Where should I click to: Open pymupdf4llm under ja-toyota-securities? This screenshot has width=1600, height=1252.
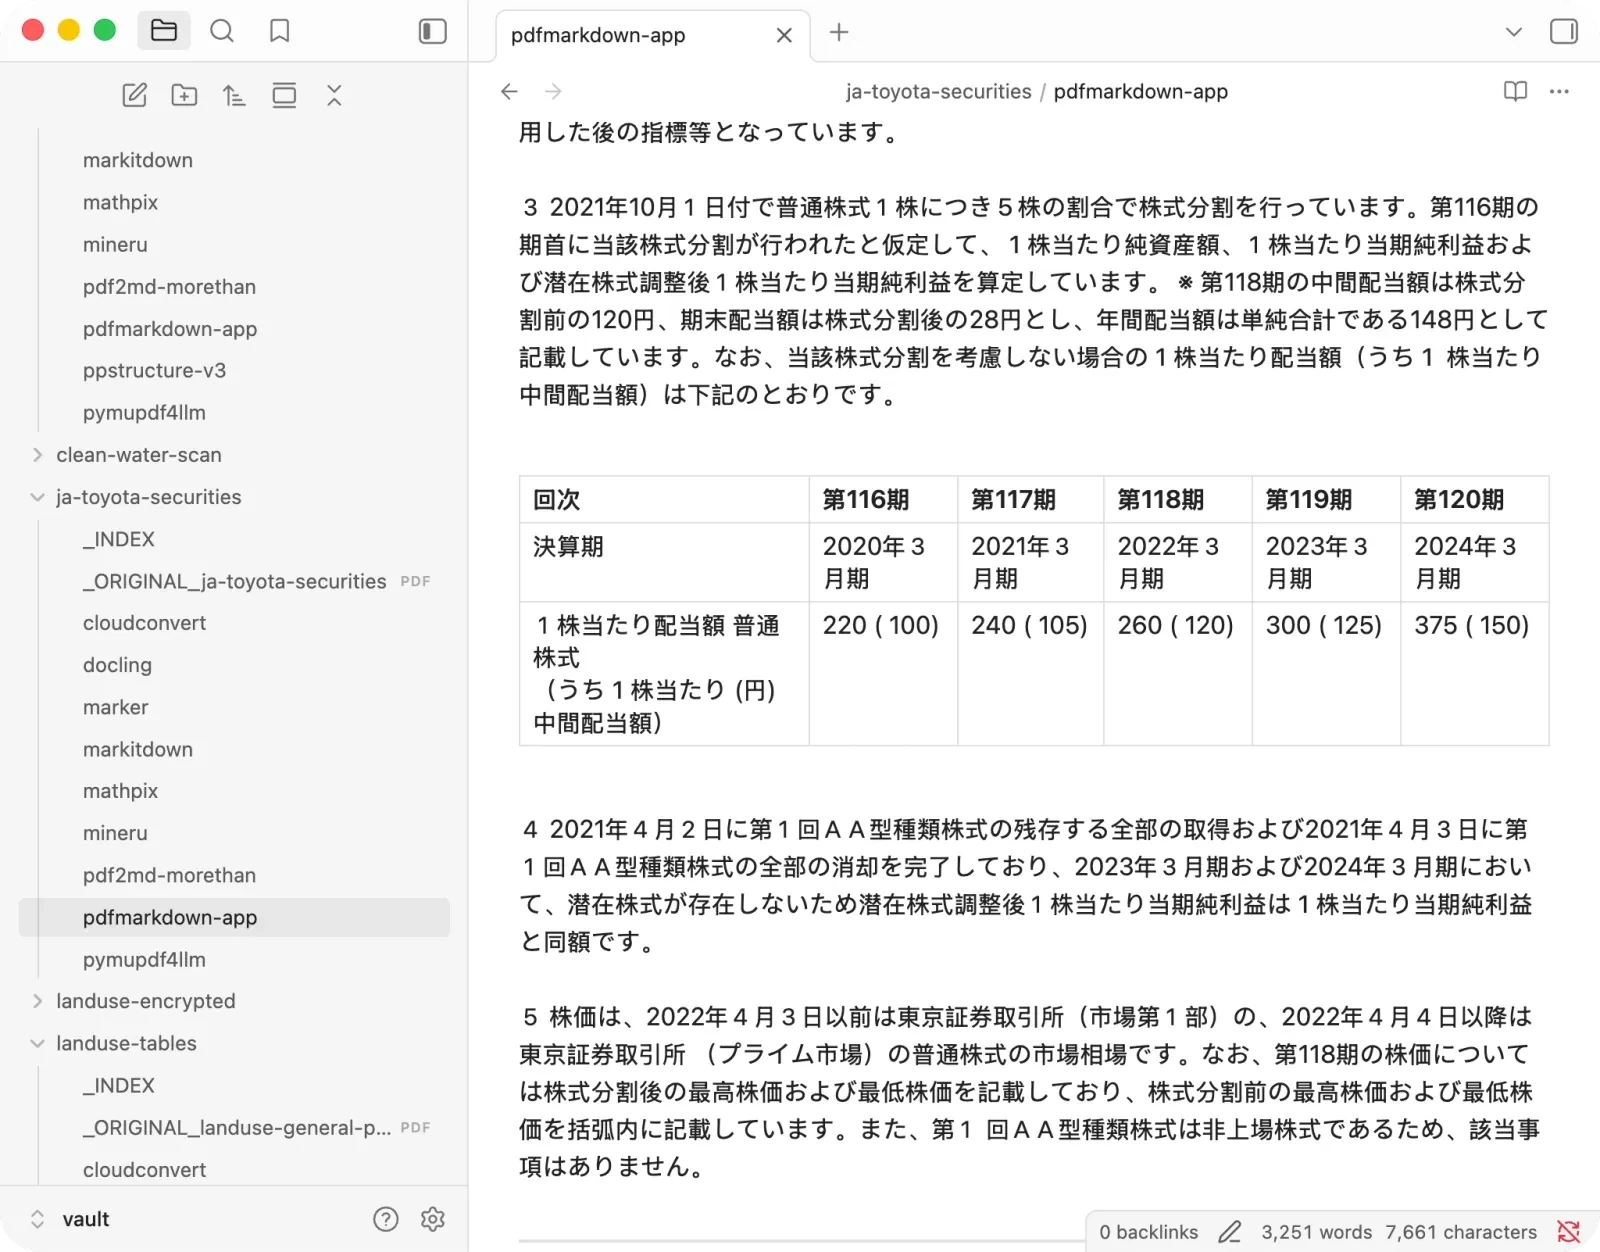144,959
